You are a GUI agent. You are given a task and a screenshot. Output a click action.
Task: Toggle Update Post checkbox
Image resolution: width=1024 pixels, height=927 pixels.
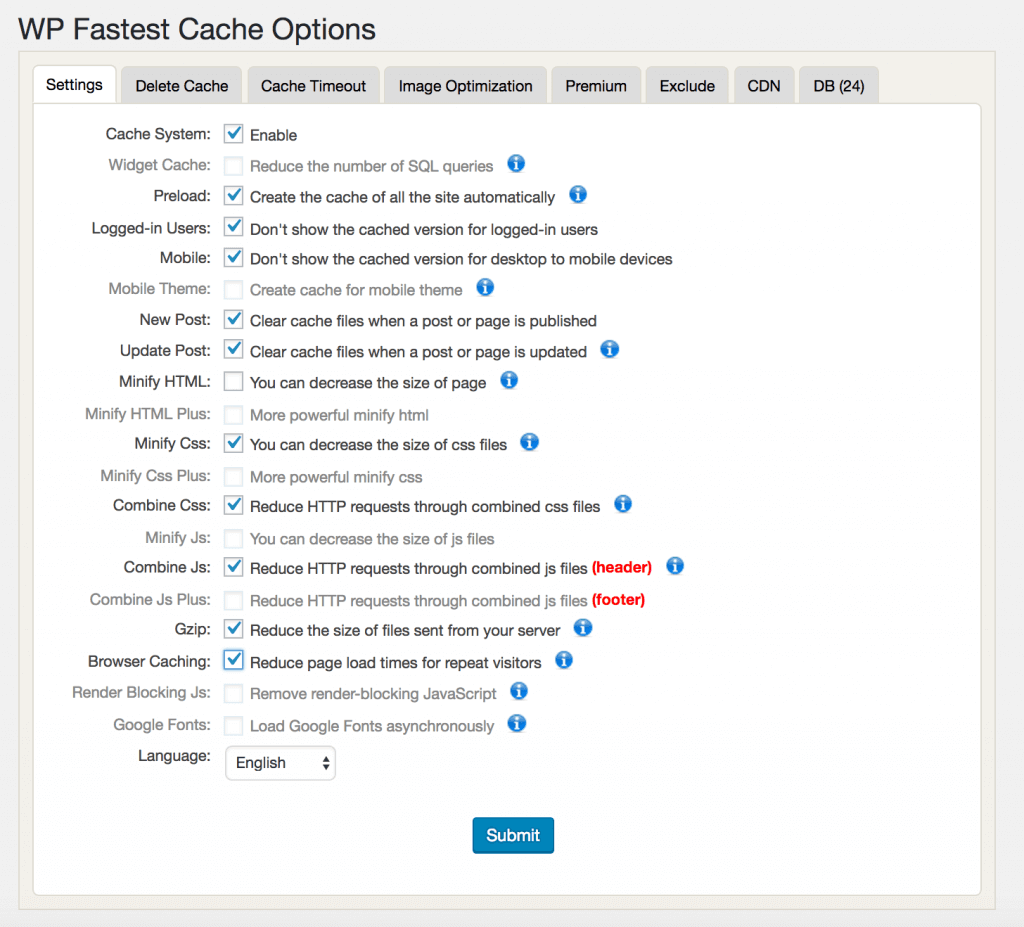233,351
